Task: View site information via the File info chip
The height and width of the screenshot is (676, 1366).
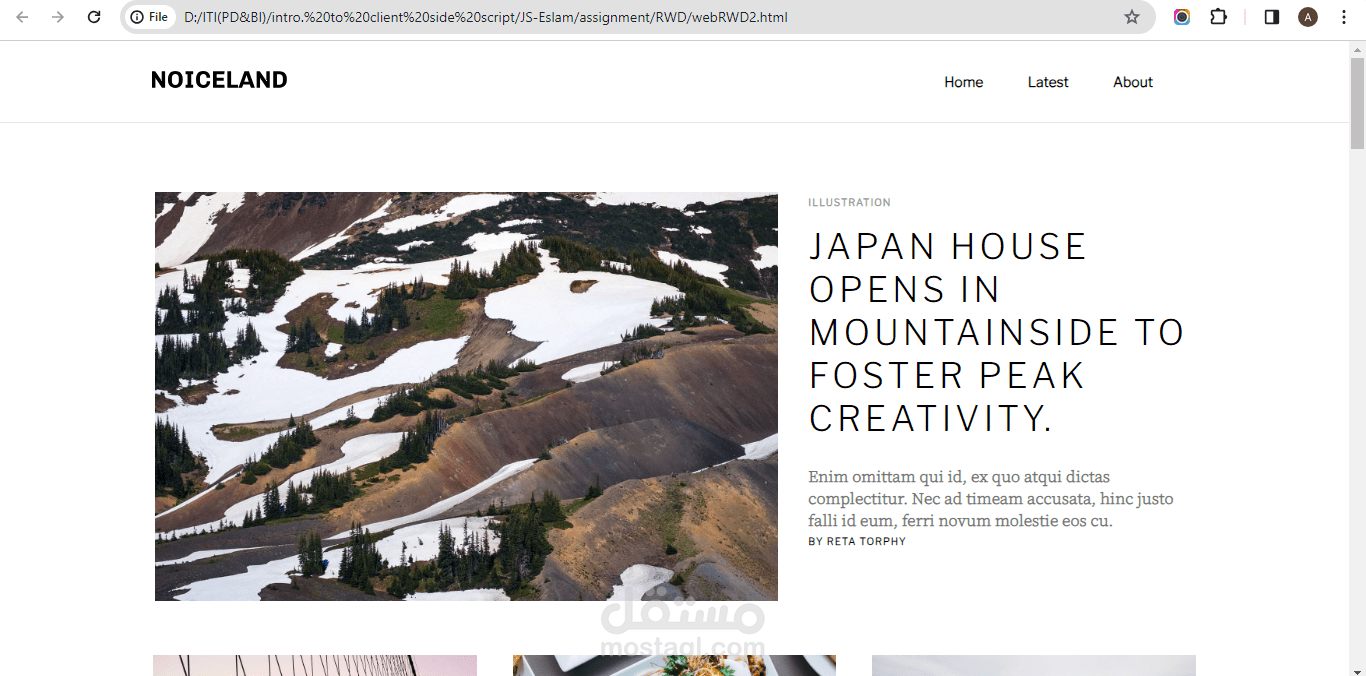Action: click(x=150, y=17)
